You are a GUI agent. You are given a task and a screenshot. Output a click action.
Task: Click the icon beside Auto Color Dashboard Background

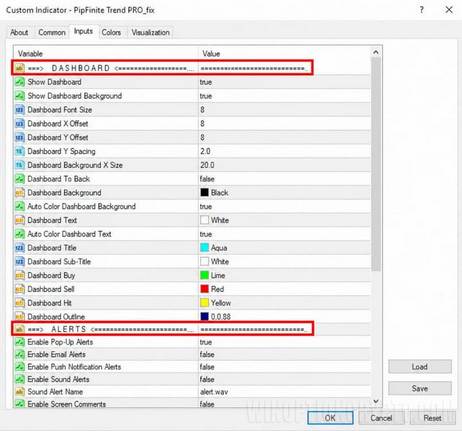(20, 206)
